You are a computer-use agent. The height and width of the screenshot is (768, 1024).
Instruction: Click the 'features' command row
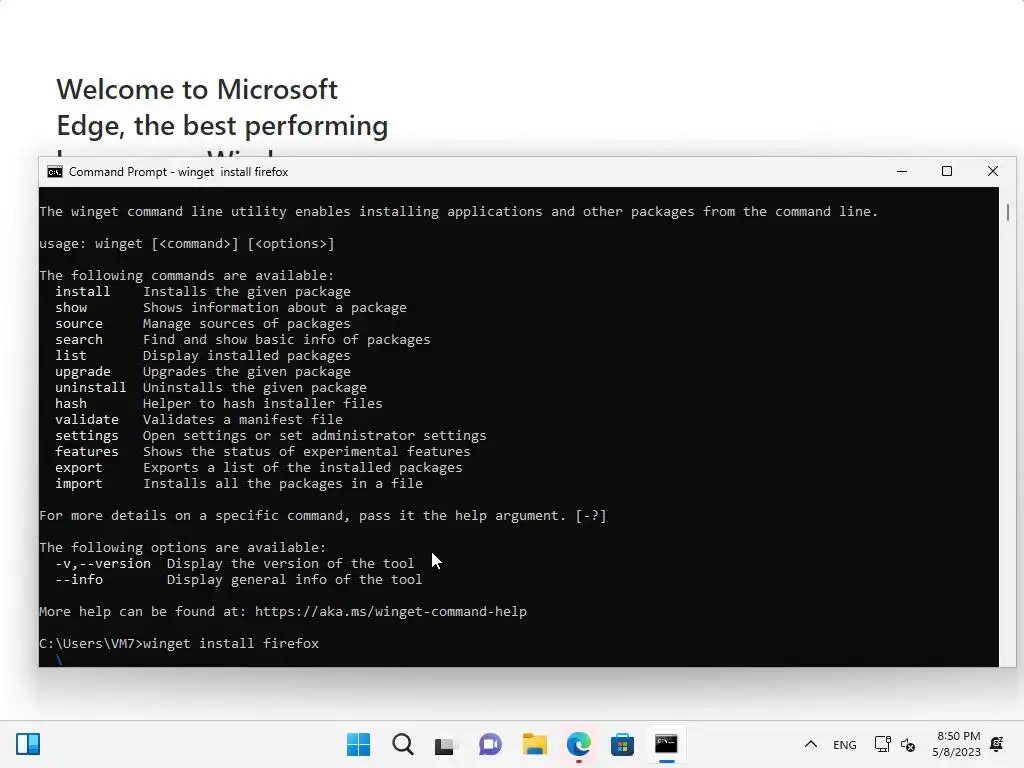coord(263,452)
